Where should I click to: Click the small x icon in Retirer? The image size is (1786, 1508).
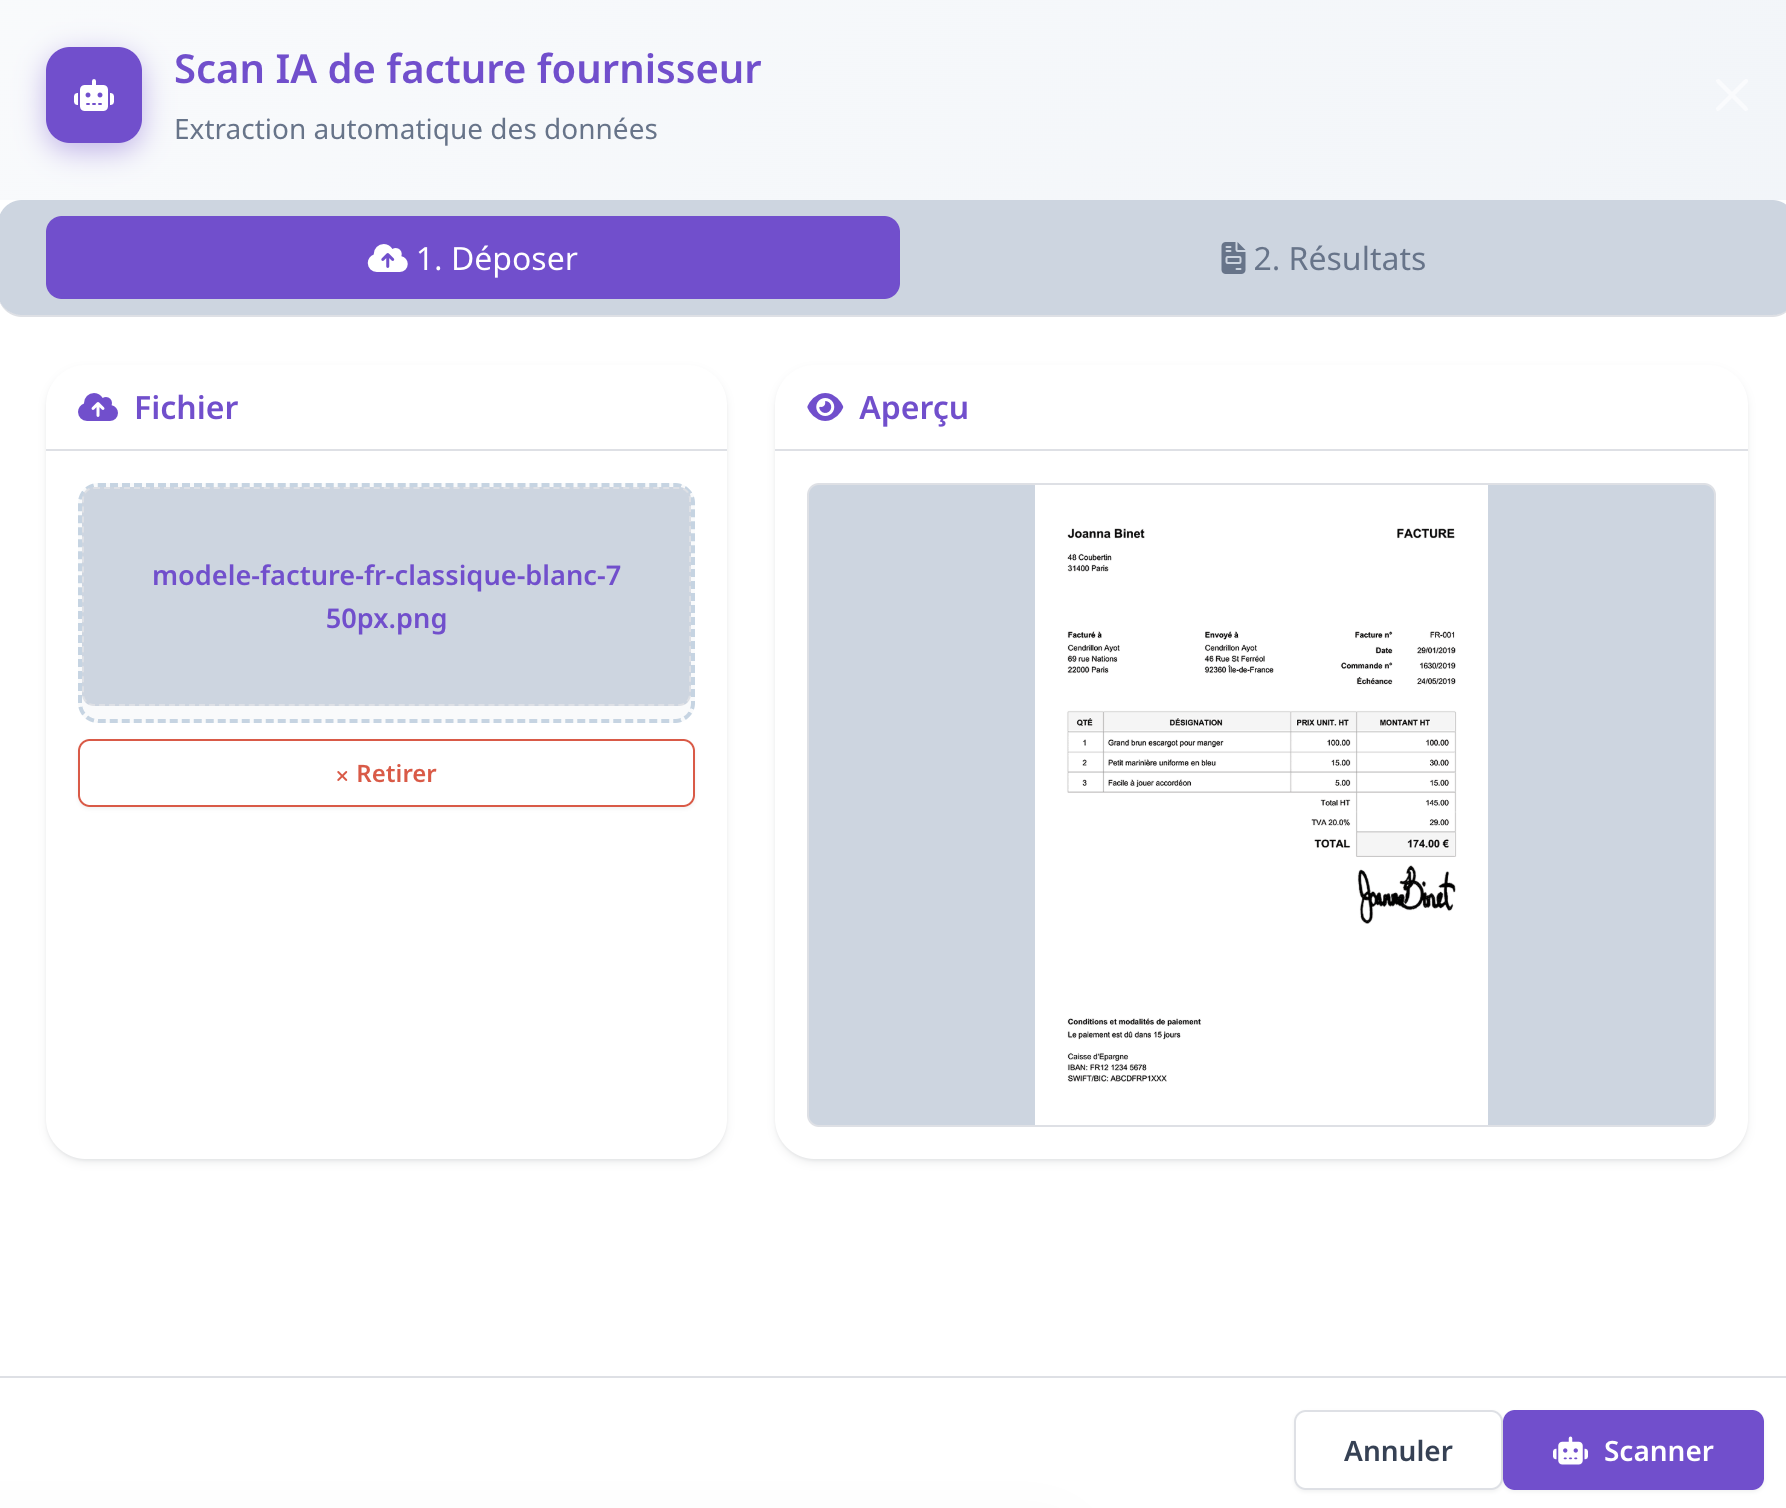pyautogui.click(x=342, y=775)
